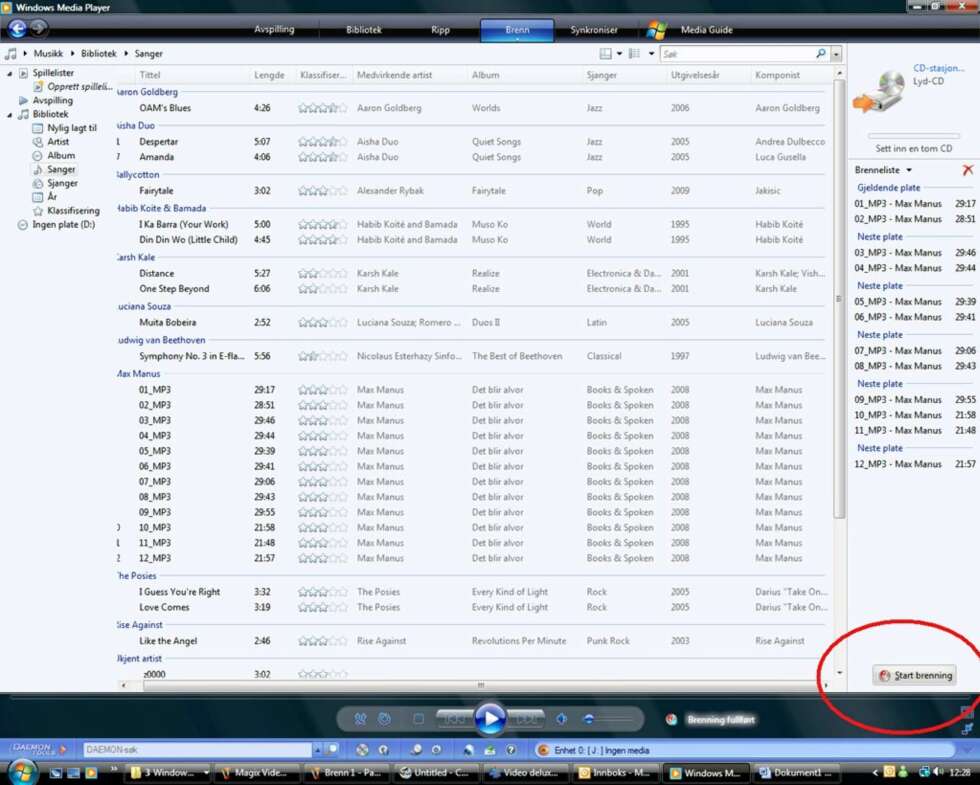Click the Aaron Goldberg group header

tap(148, 92)
